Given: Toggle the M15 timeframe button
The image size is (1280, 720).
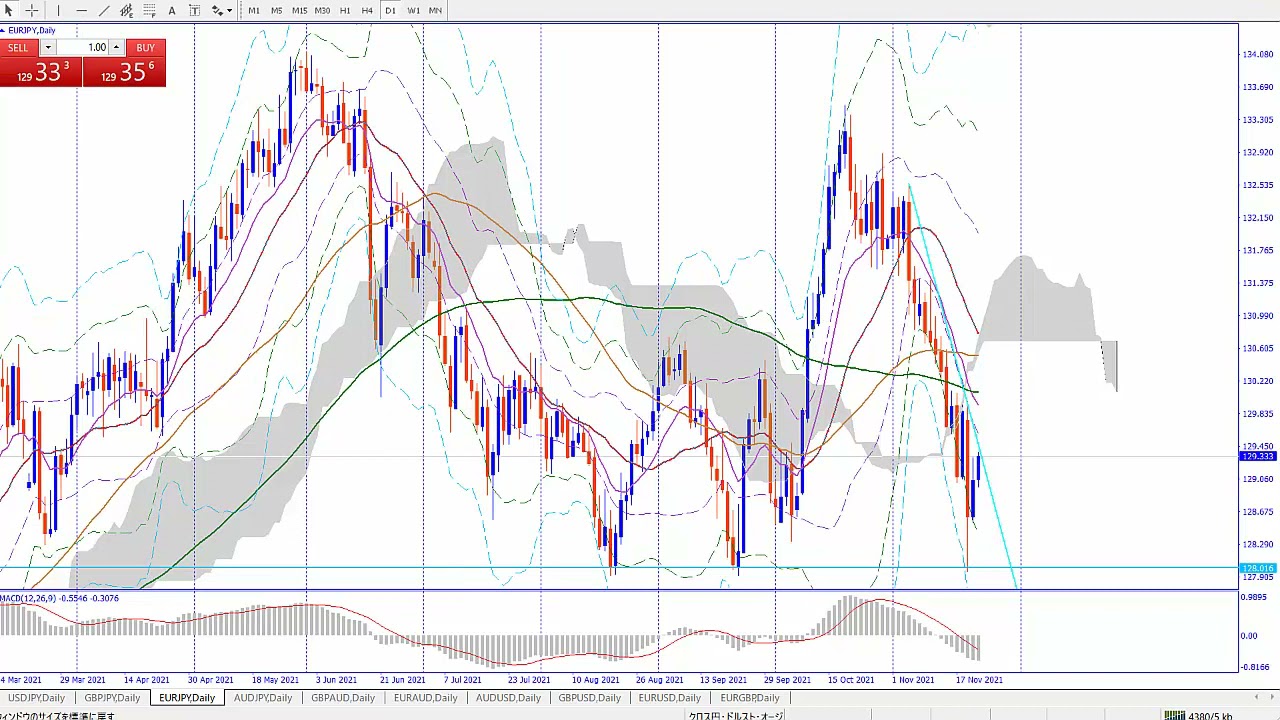Looking at the screenshot, I should point(299,10).
